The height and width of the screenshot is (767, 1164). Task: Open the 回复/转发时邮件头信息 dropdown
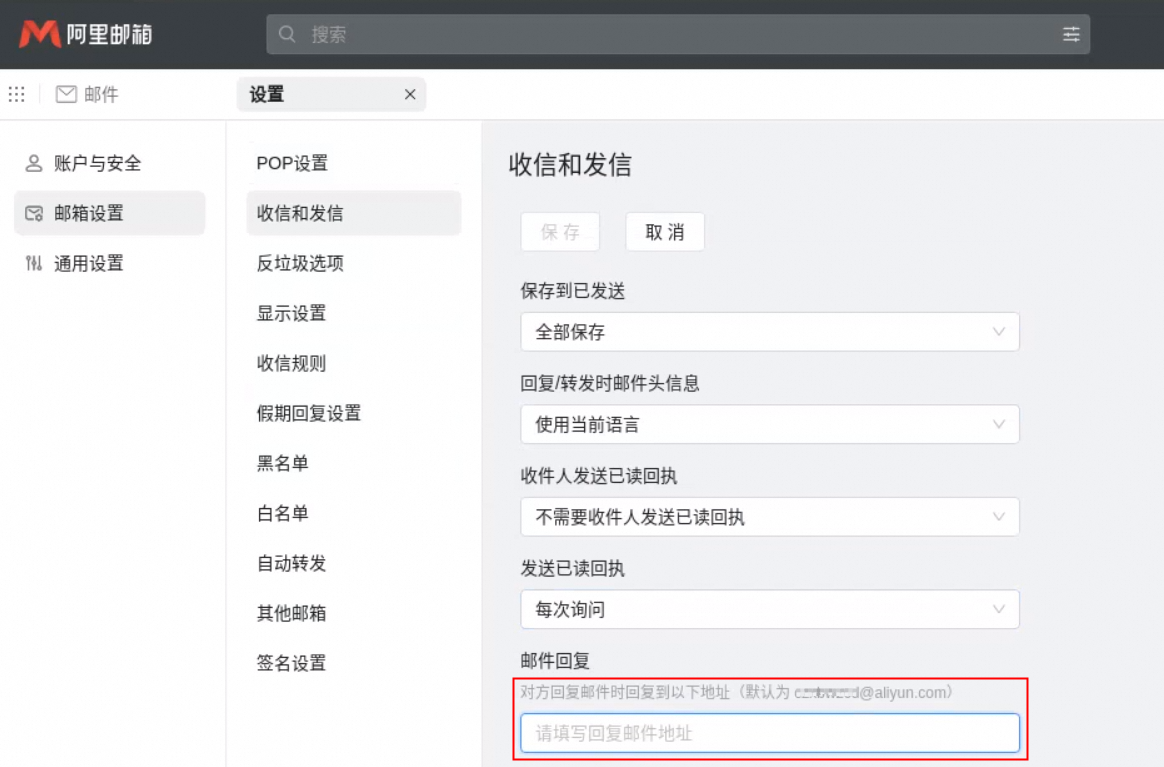click(769, 424)
